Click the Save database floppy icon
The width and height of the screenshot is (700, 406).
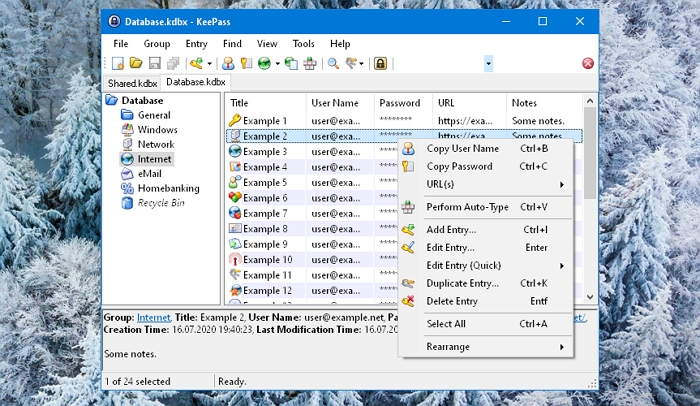click(x=154, y=63)
